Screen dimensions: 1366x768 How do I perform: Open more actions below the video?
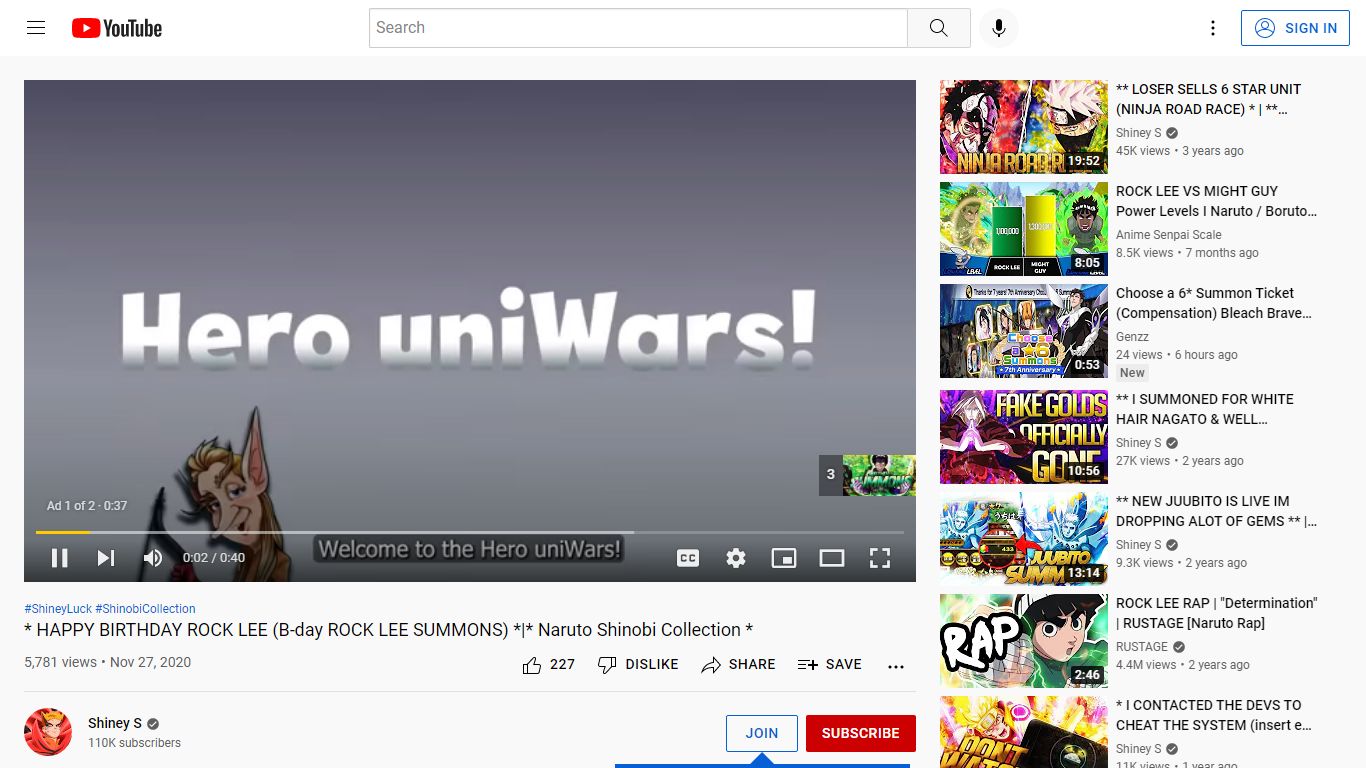896,666
